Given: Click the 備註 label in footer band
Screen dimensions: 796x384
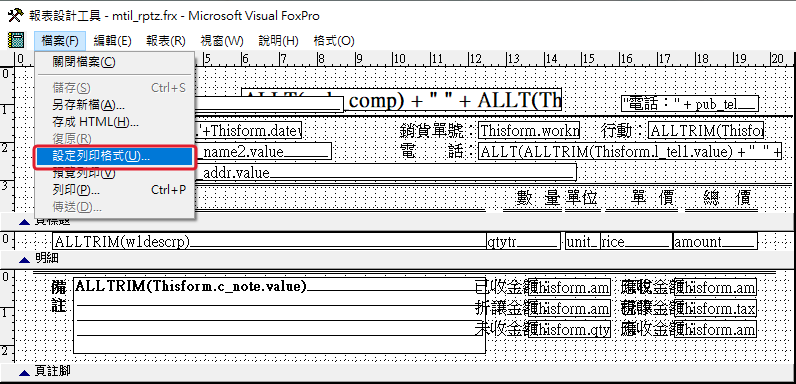Looking at the screenshot, I should [59, 296].
